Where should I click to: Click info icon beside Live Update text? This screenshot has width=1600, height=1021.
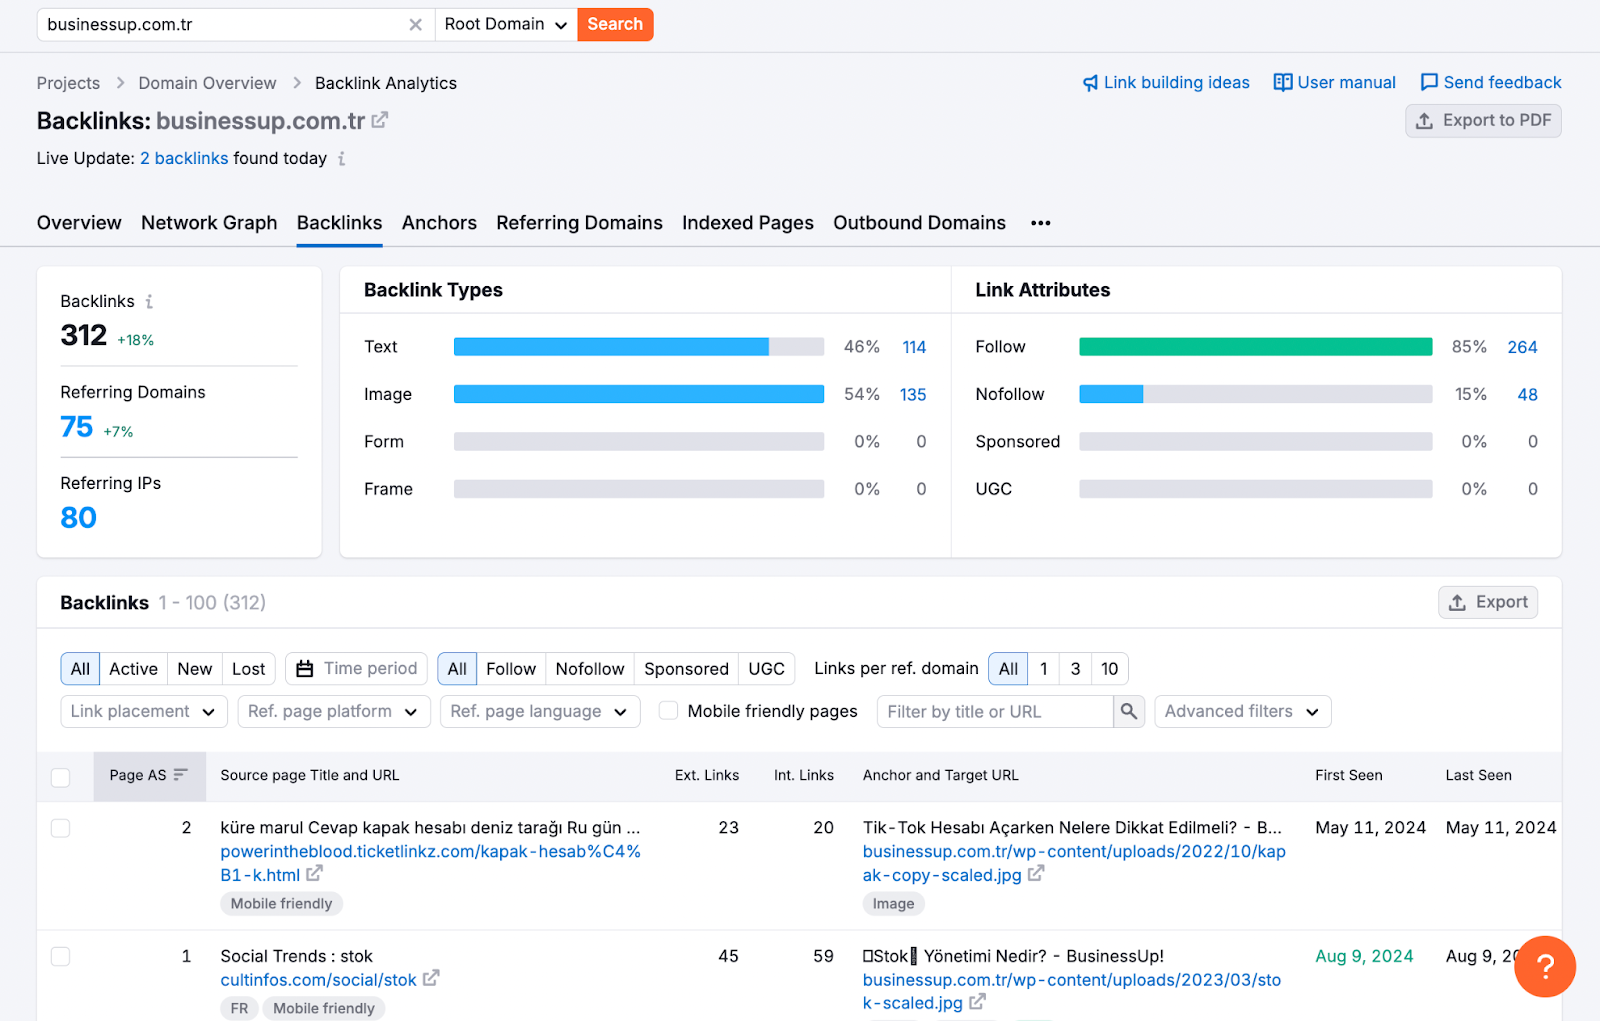tap(342, 159)
